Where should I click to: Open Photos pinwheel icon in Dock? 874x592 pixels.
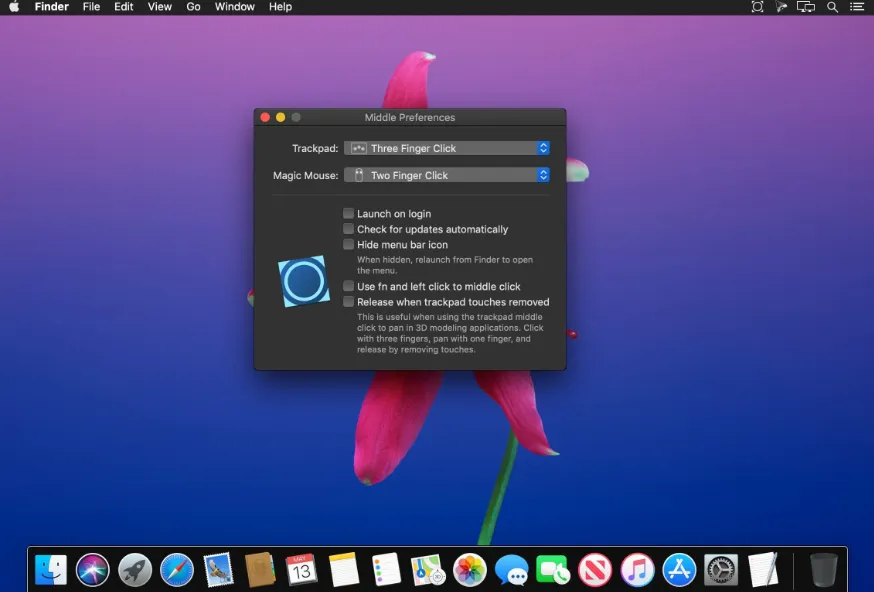pyautogui.click(x=470, y=570)
